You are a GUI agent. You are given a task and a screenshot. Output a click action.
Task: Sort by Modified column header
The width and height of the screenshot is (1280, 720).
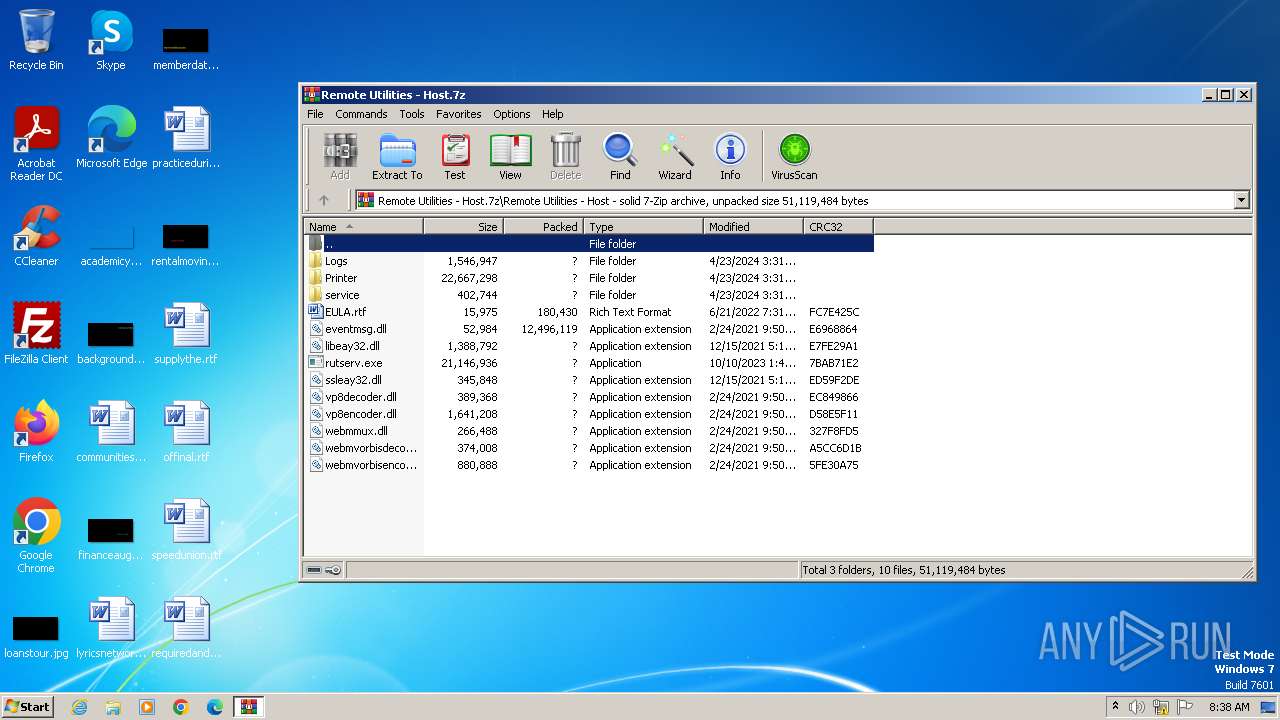pos(754,227)
